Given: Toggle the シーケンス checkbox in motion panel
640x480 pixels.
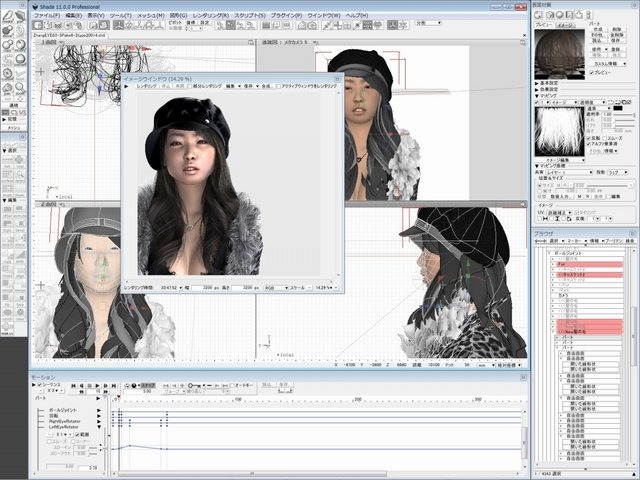Looking at the screenshot, I should 37,384.
